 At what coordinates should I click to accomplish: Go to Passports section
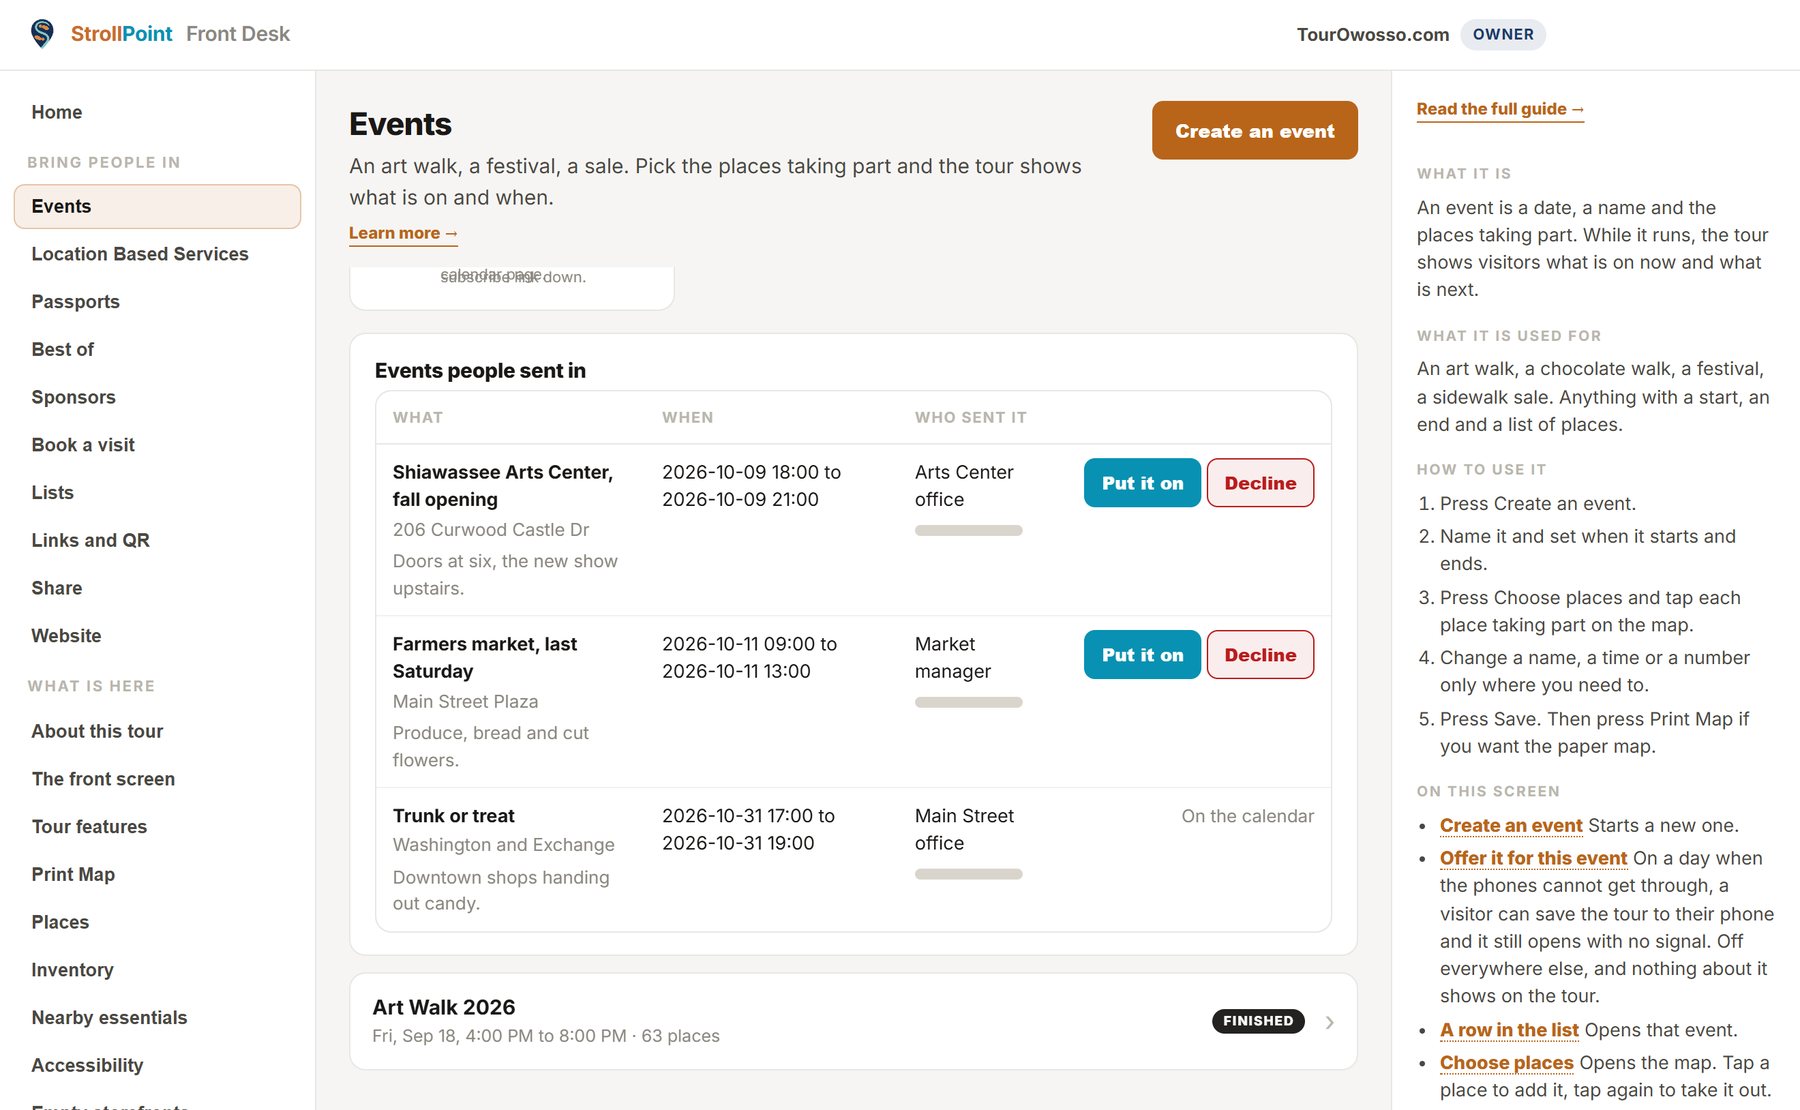pos(157,302)
